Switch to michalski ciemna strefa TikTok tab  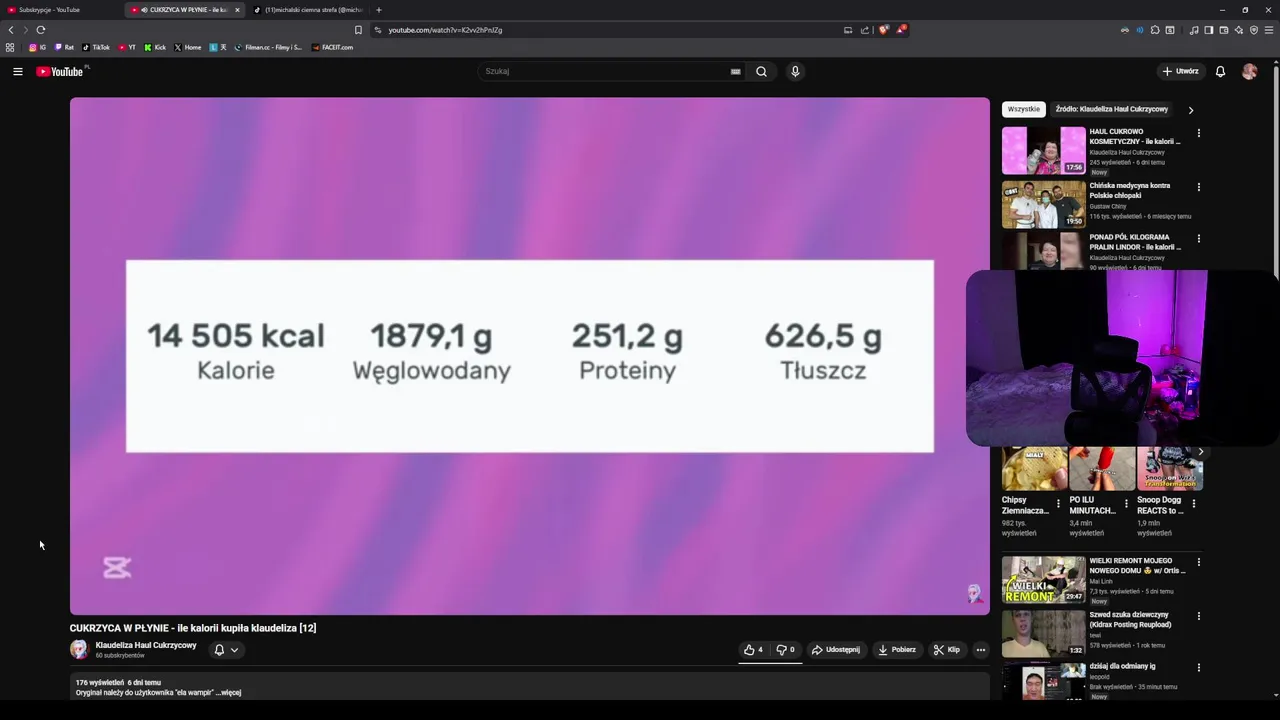point(310,10)
